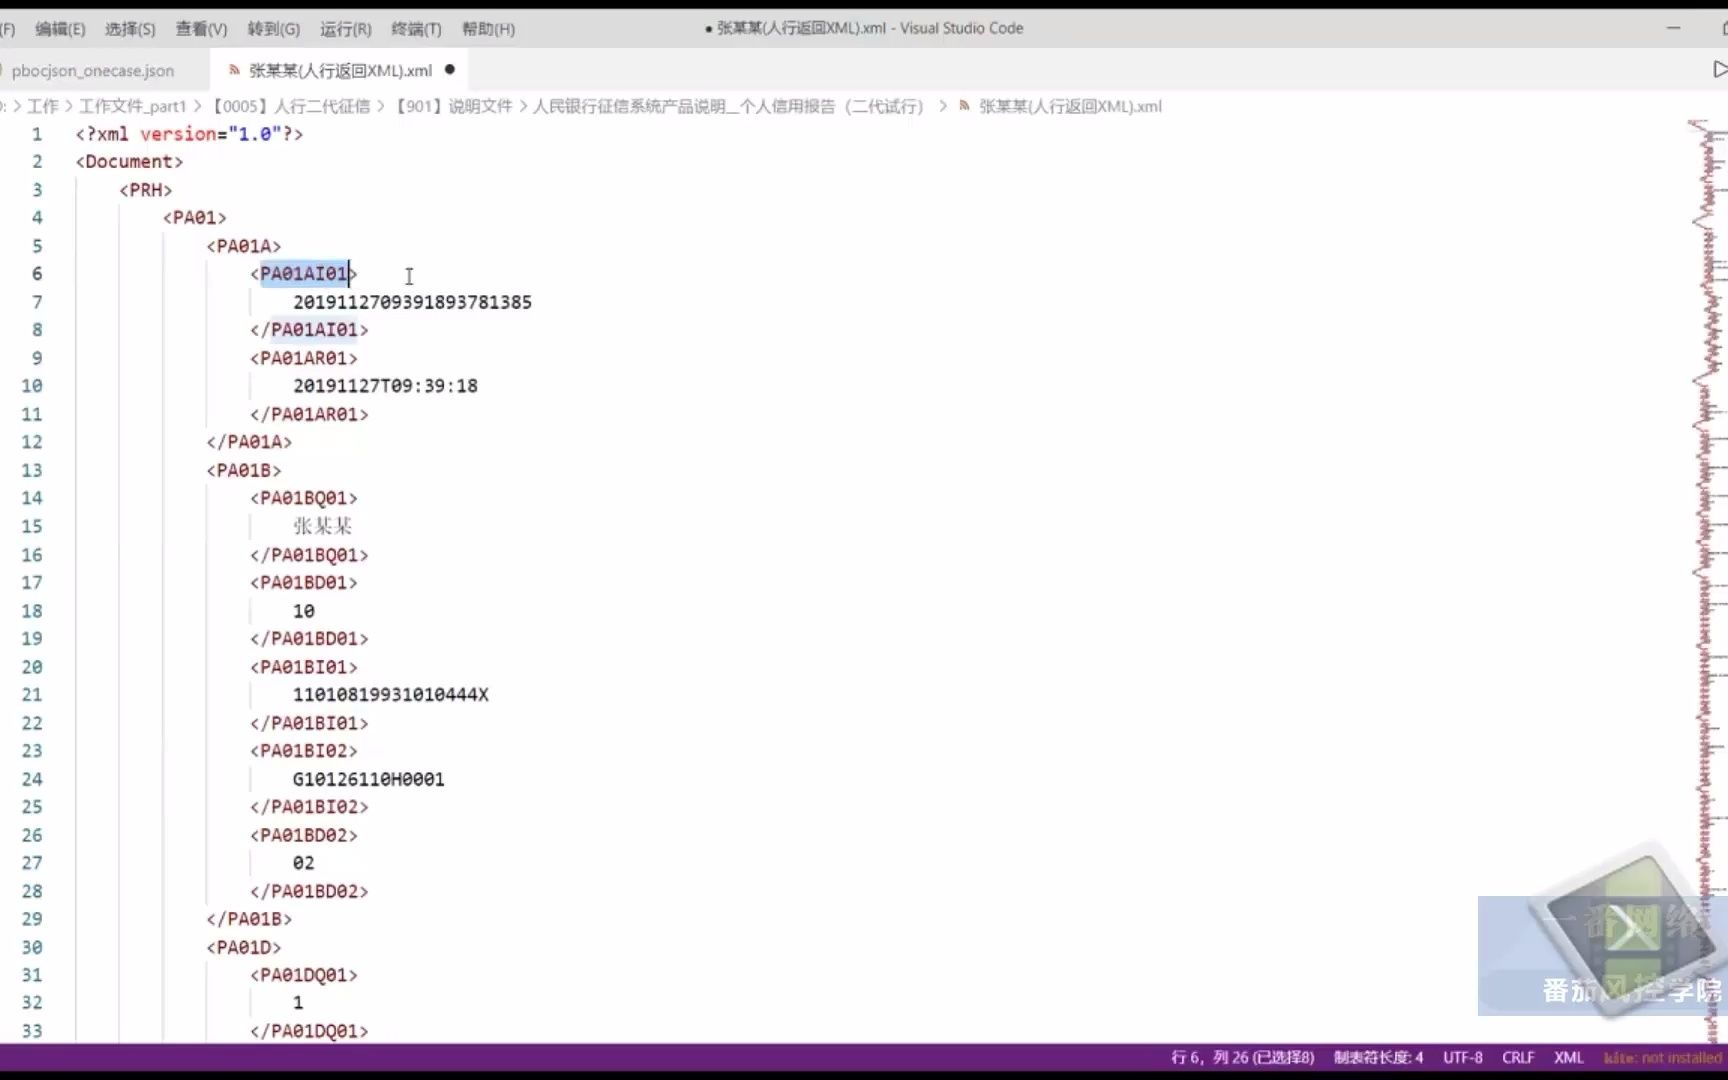Click XML icon in breadcrumb path
The height and width of the screenshot is (1080, 1728).
pyautogui.click(x=964, y=106)
